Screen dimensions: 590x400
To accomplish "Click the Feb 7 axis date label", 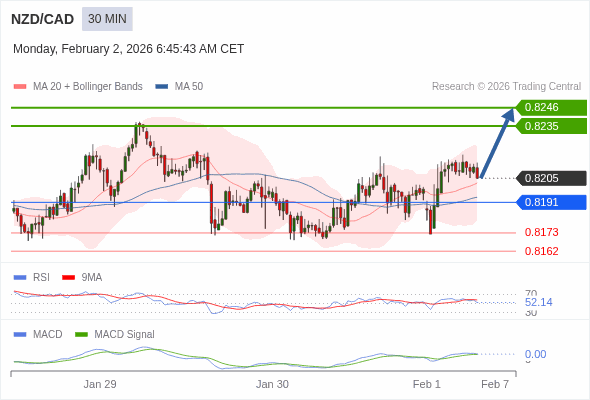I will click(495, 384).
